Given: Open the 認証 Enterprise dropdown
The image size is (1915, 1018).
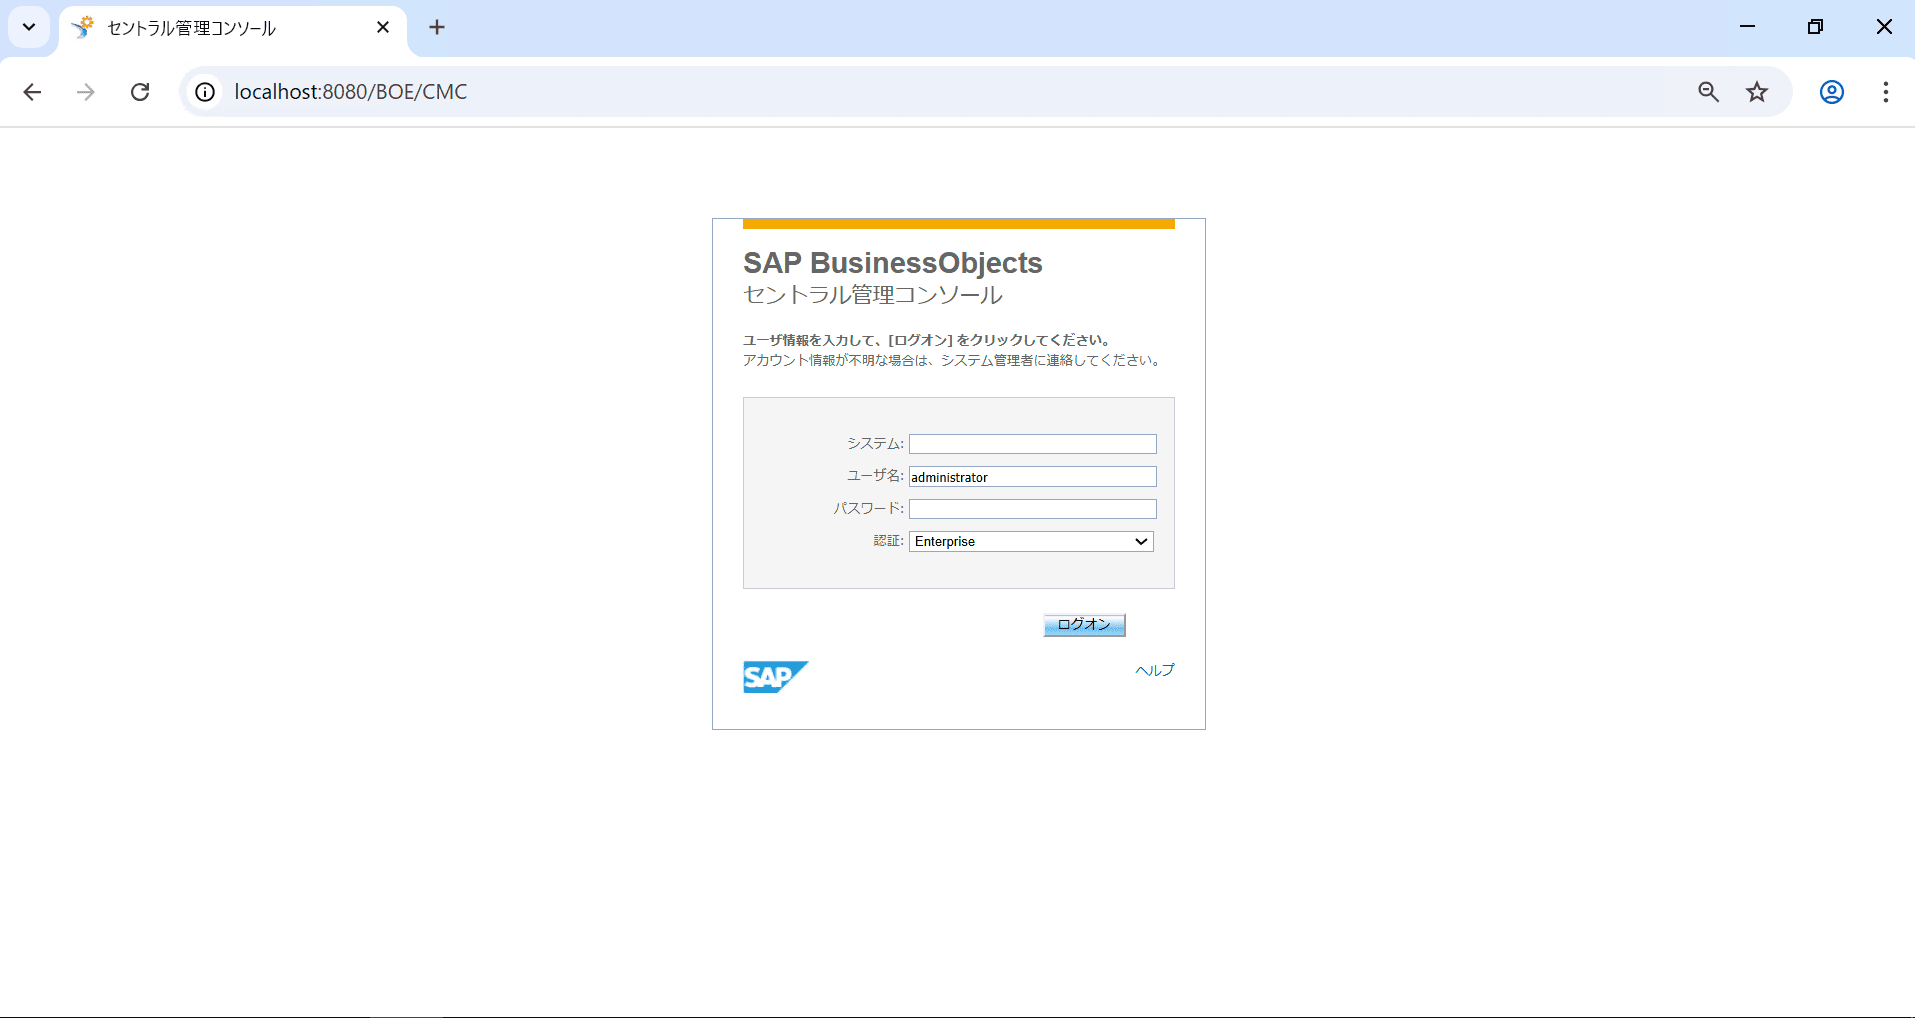Looking at the screenshot, I should click(1031, 541).
